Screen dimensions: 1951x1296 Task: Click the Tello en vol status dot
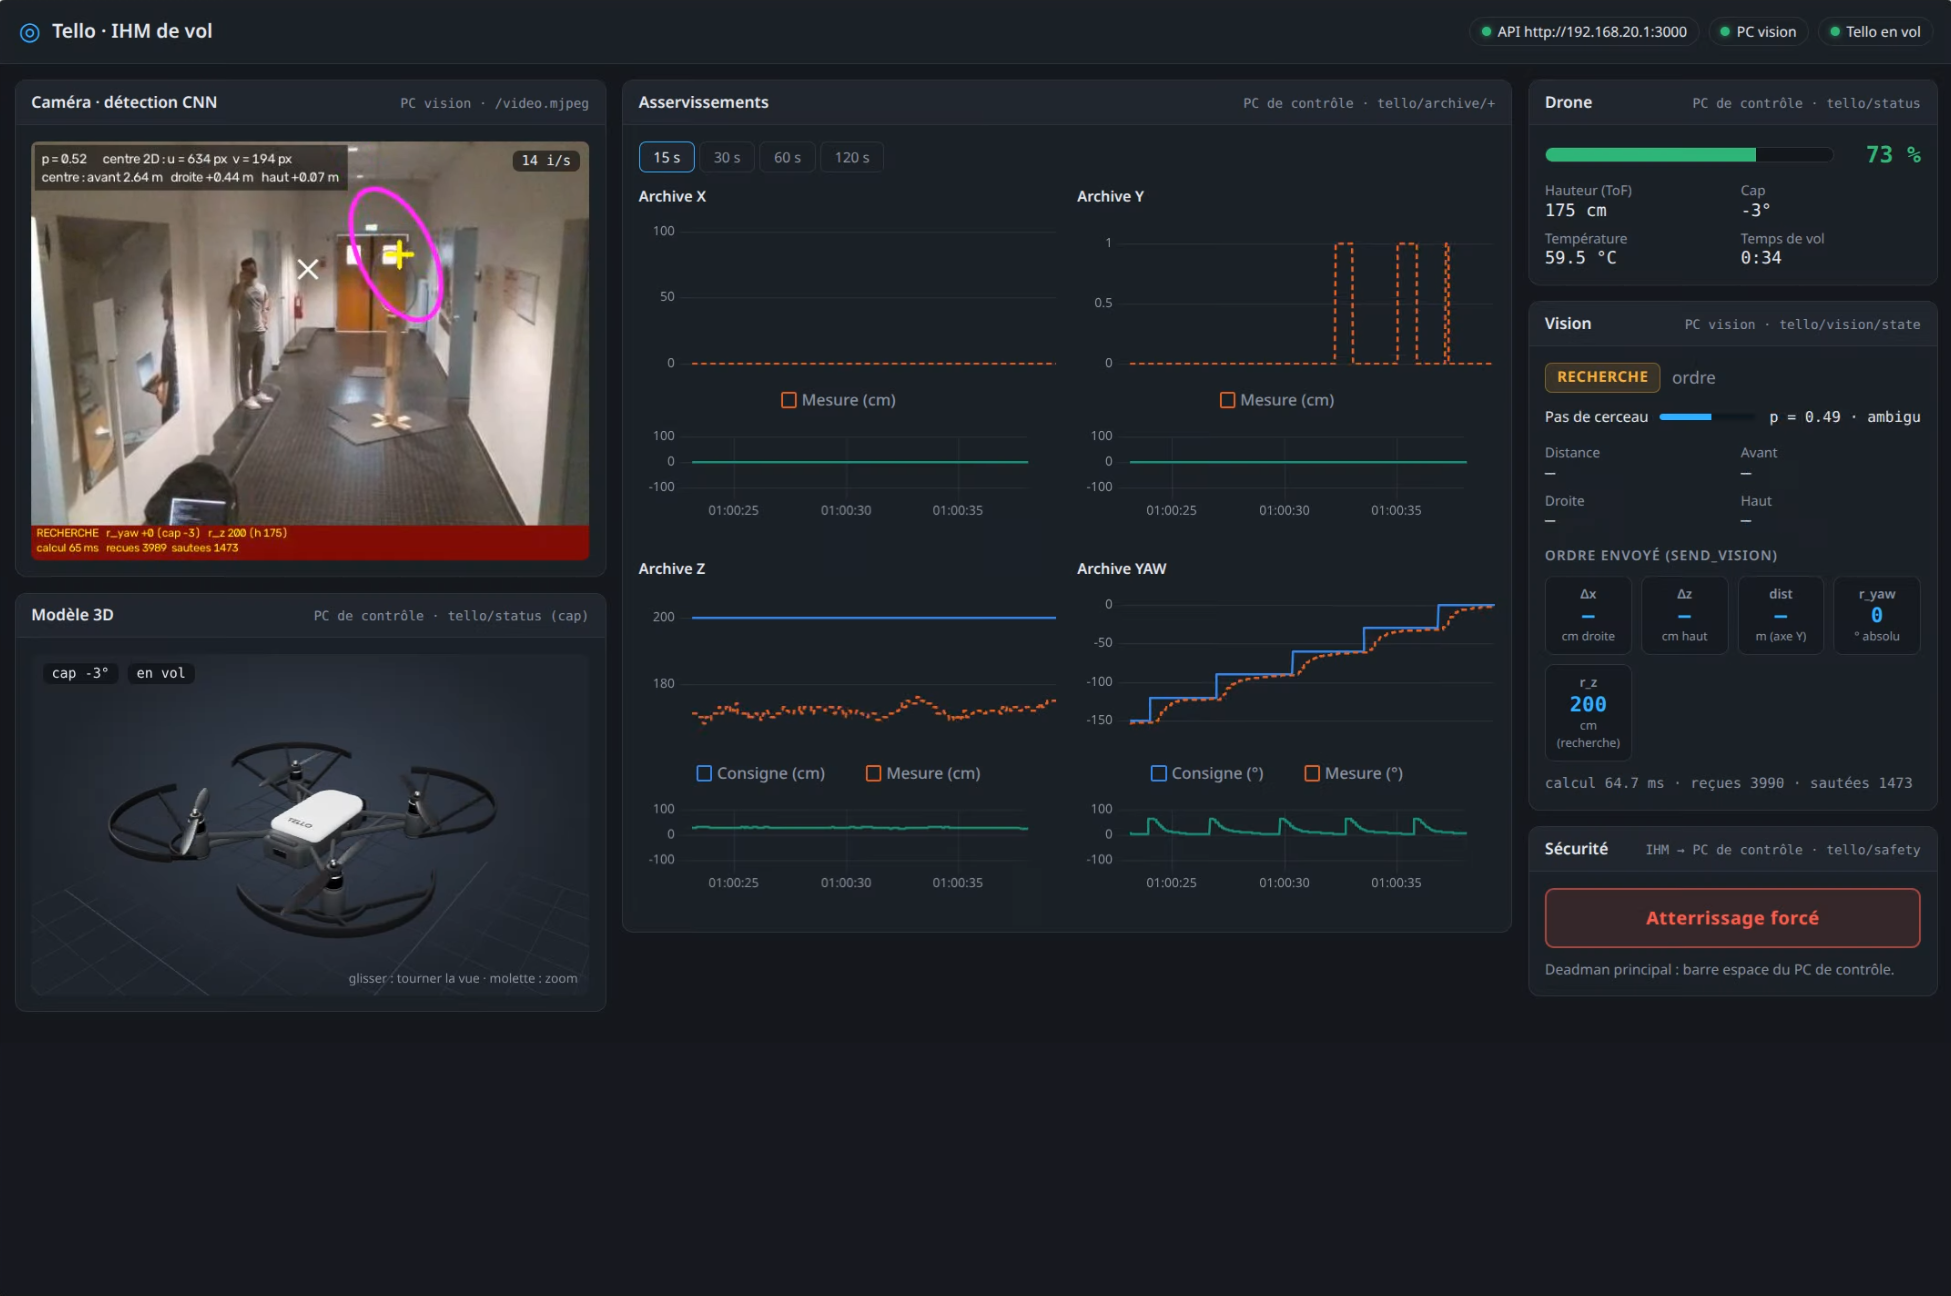1835,32
